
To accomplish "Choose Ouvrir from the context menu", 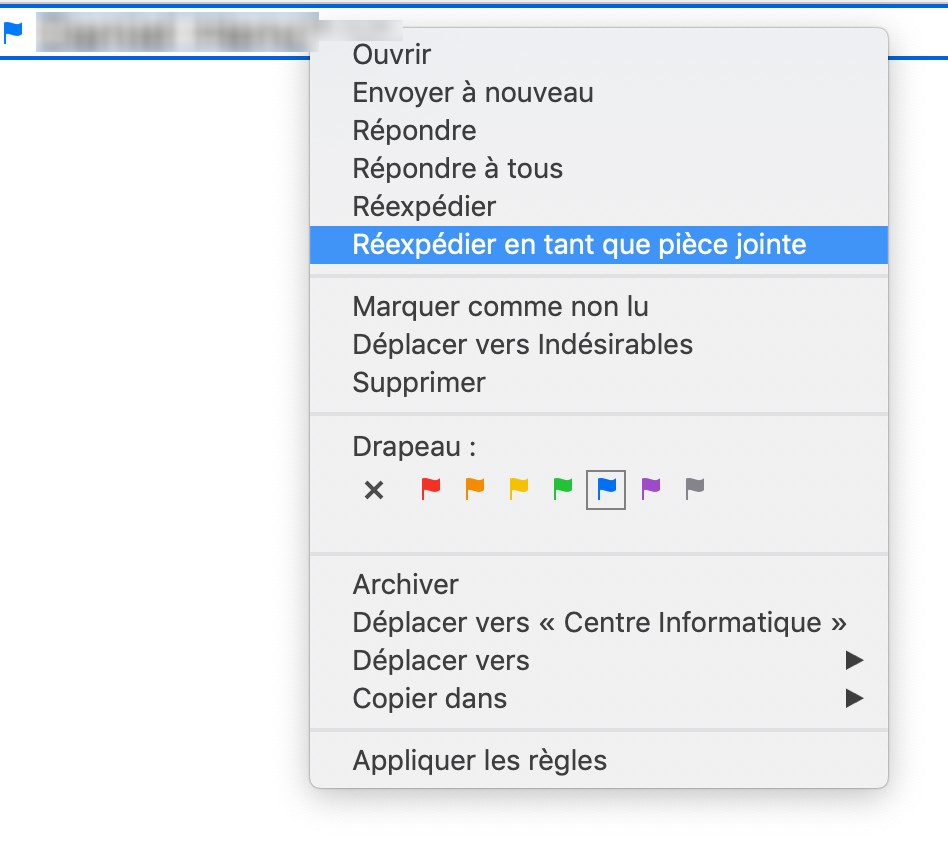I will pos(391,55).
